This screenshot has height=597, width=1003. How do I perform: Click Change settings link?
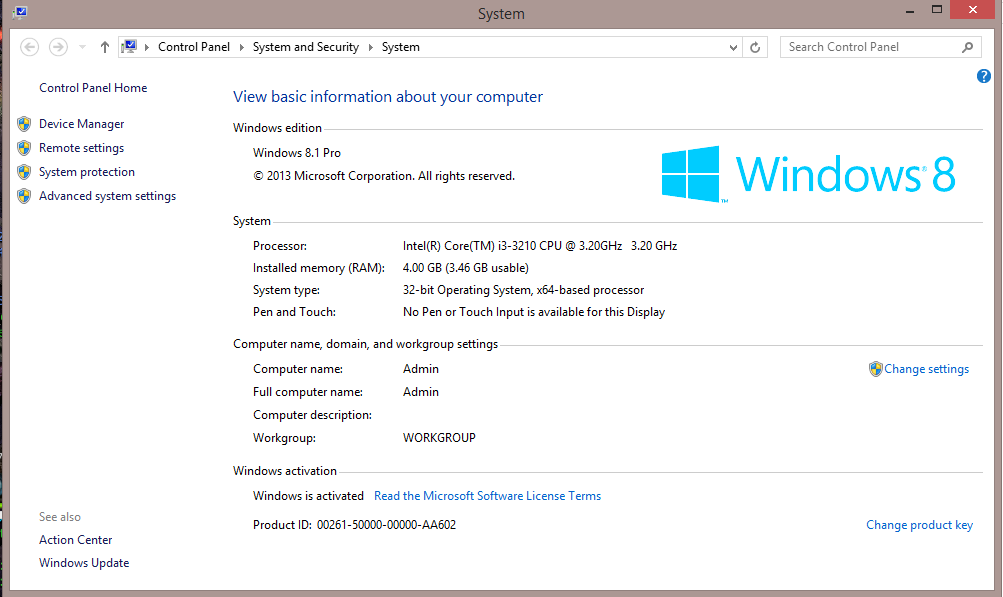click(926, 369)
